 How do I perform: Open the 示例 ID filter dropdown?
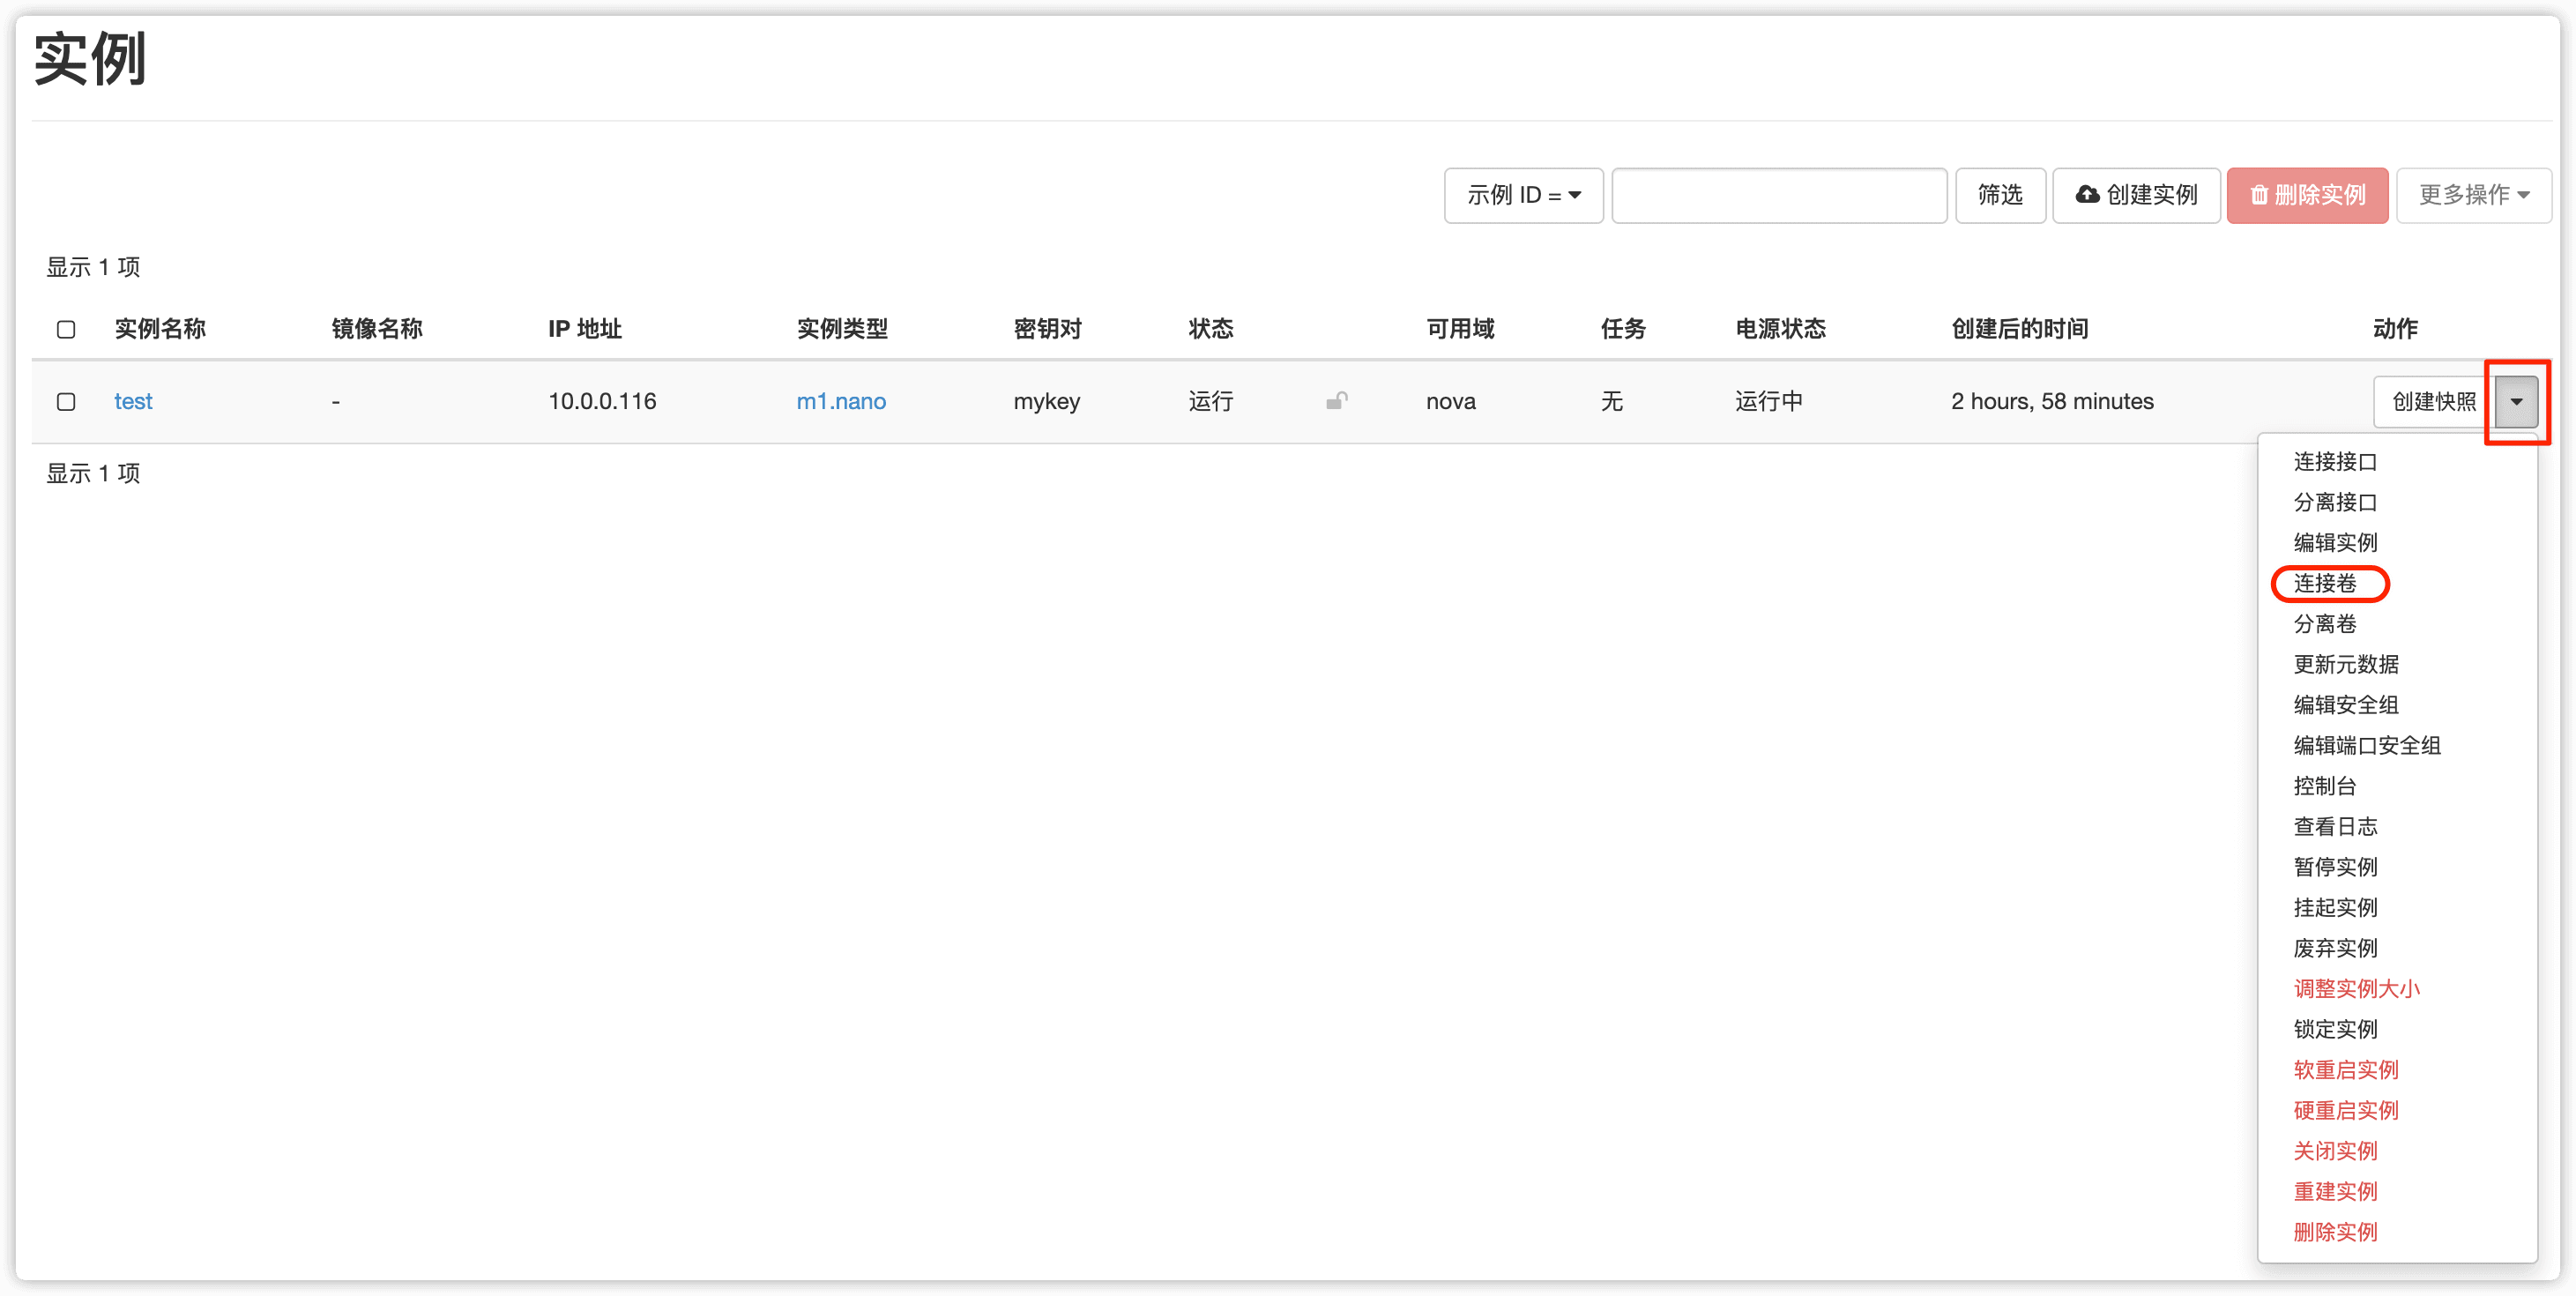[1523, 195]
